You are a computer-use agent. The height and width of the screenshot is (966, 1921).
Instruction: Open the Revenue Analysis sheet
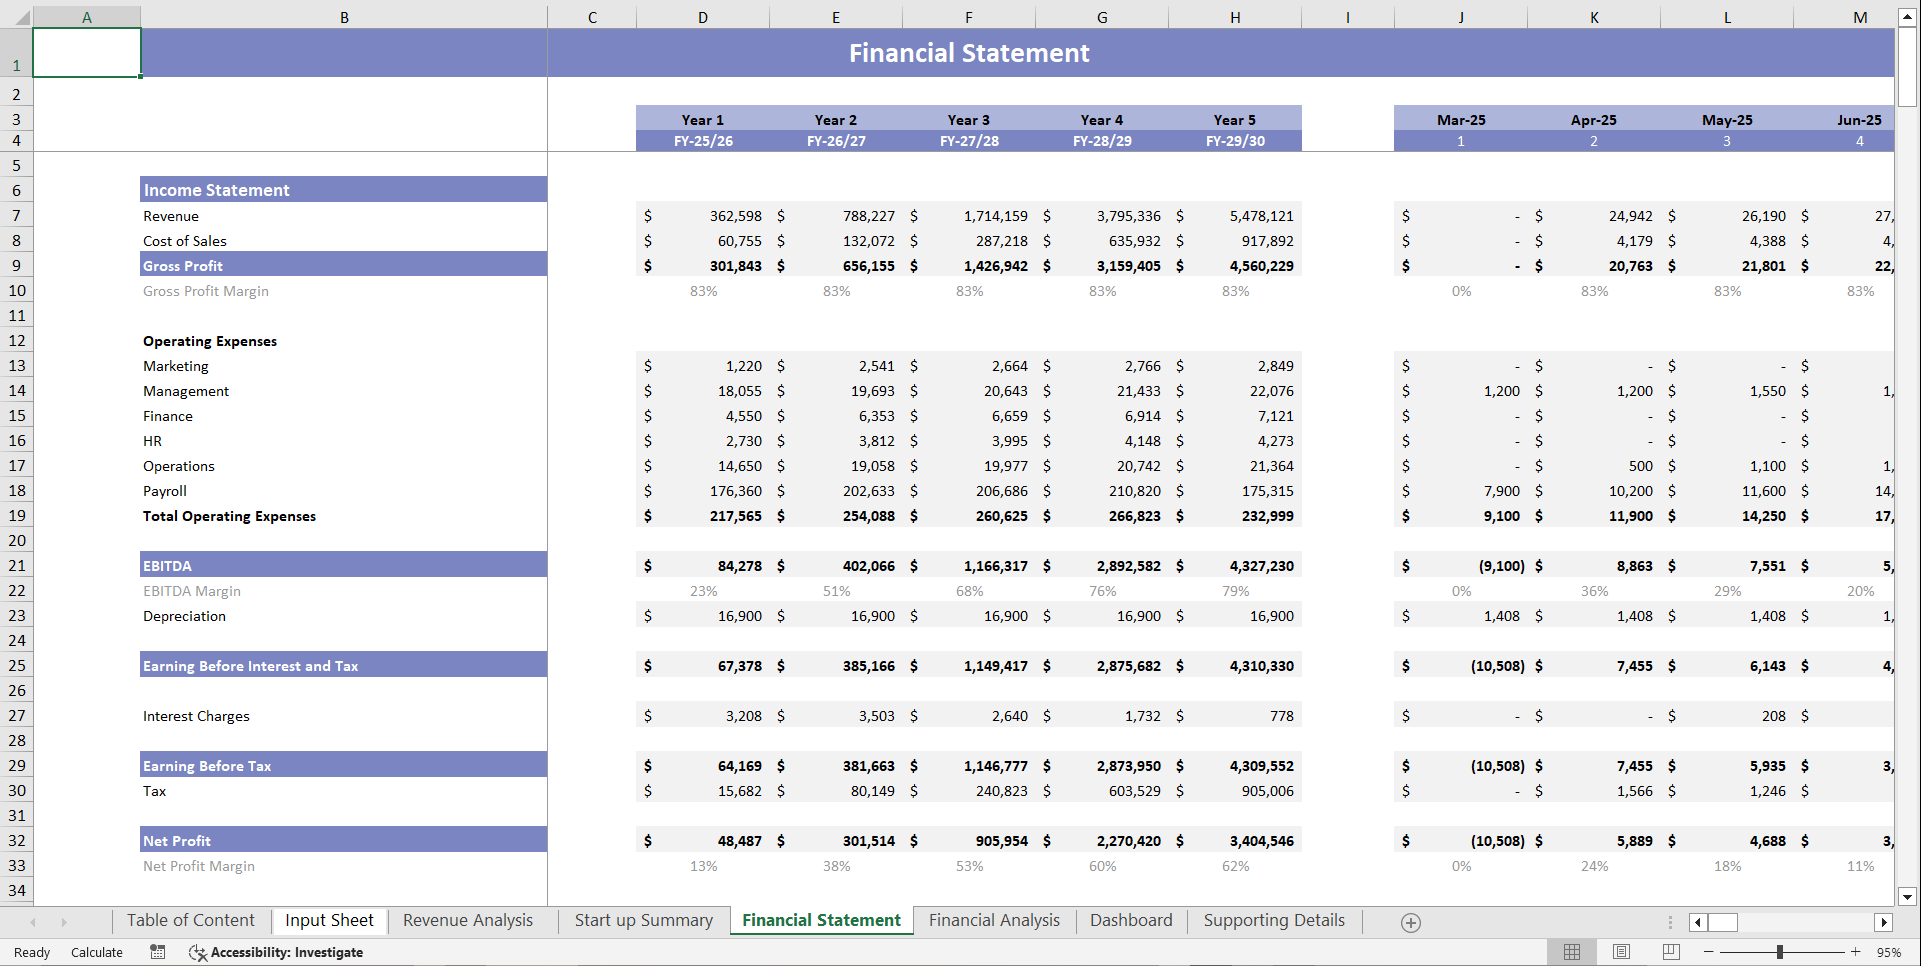pyautogui.click(x=467, y=920)
